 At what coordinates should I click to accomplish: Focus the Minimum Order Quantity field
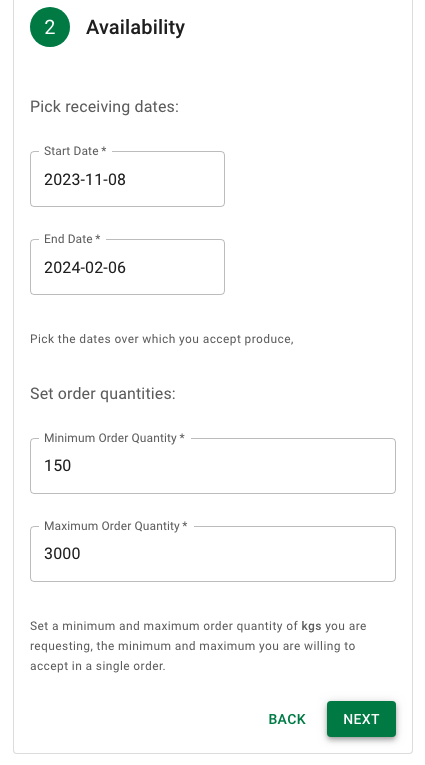[x=213, y=466]
